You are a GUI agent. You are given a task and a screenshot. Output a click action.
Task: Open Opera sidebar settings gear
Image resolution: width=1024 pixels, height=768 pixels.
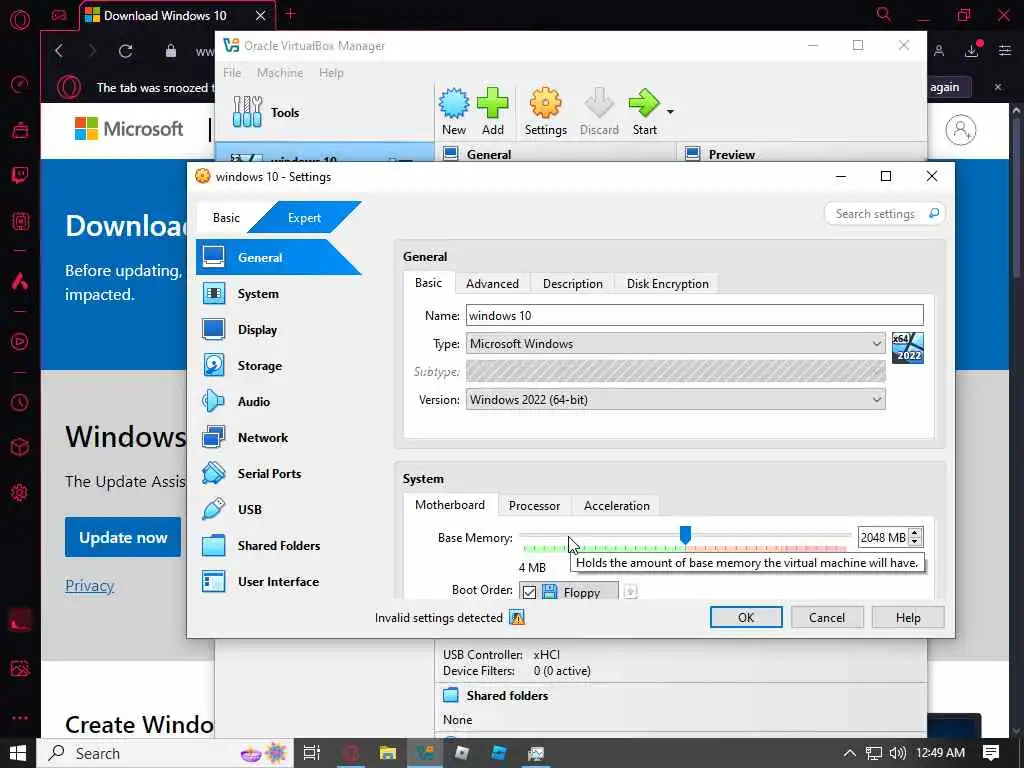point(20,492)
